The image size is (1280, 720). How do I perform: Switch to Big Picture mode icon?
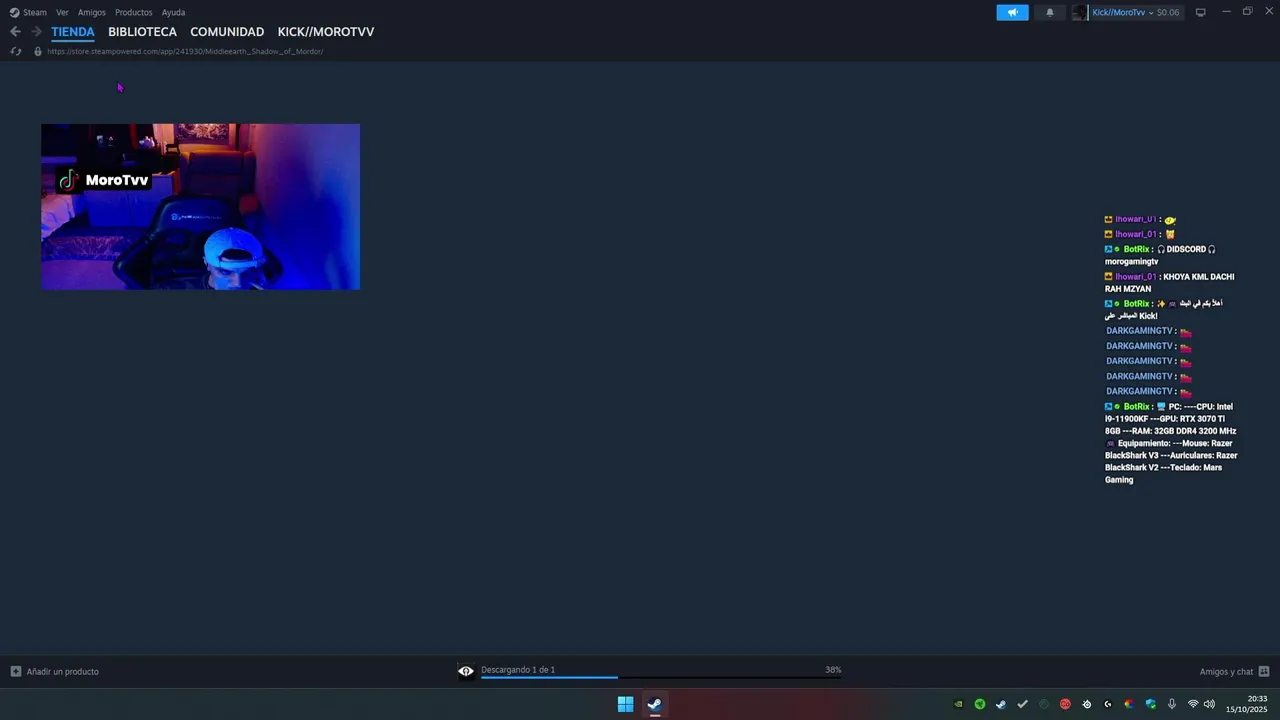click(1201, 12)
